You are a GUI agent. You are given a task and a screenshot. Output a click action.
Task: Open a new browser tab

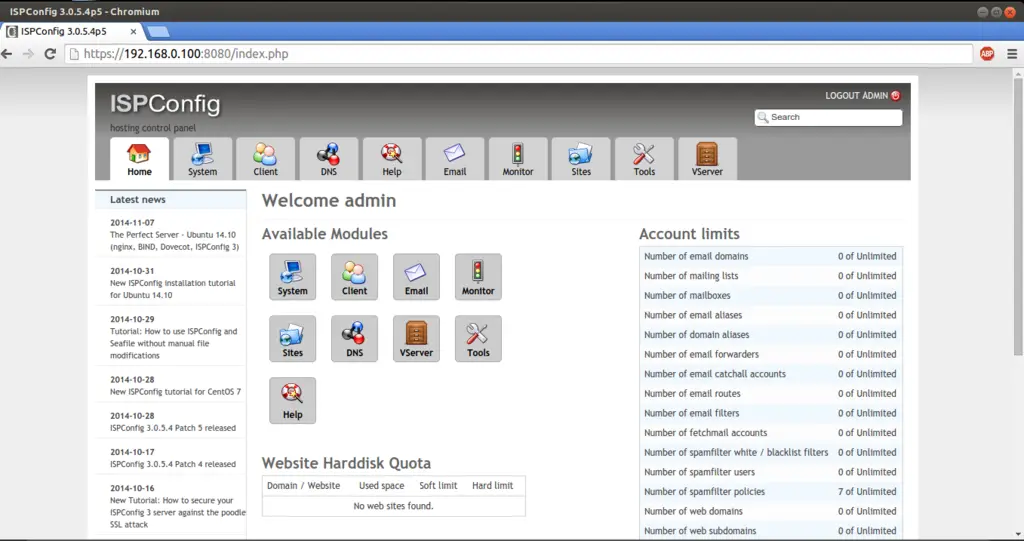pyautogui.click(x=158, y=31)
